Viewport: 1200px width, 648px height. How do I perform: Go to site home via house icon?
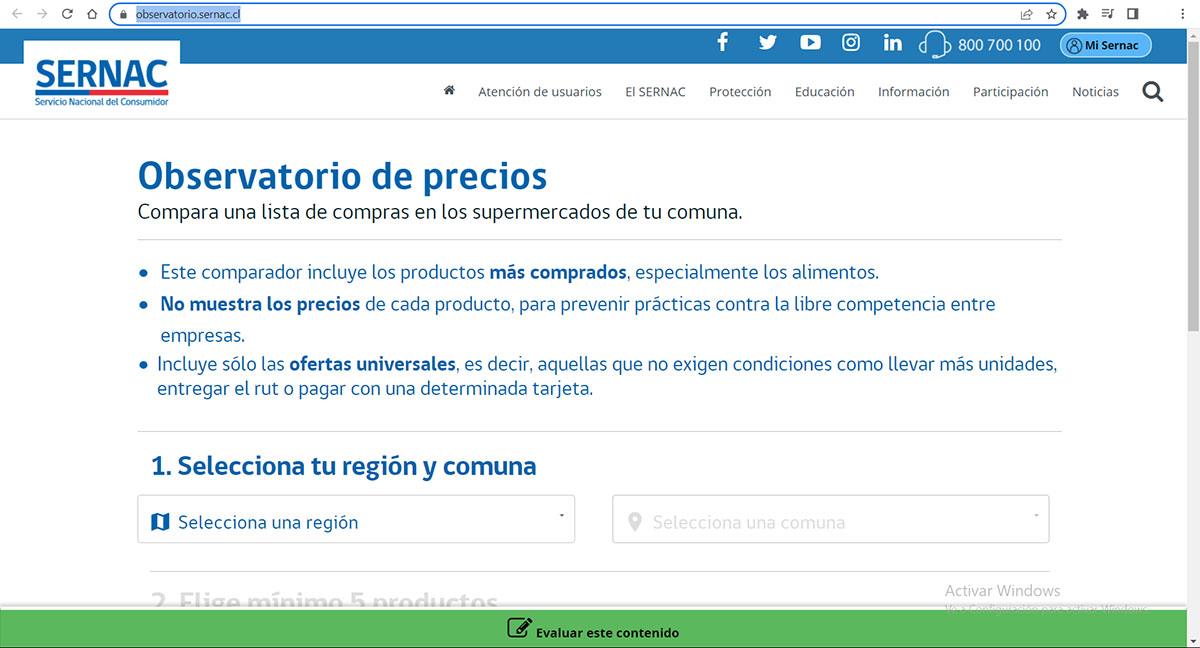click(449, 90)
